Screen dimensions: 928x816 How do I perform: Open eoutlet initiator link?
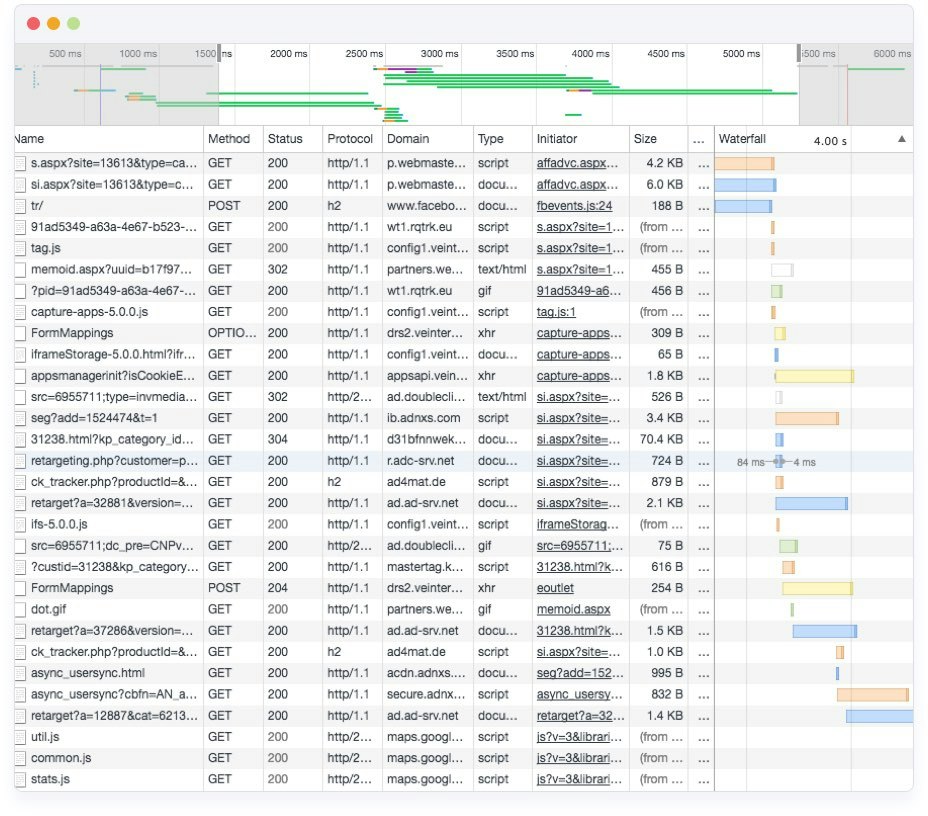[555, 588]
